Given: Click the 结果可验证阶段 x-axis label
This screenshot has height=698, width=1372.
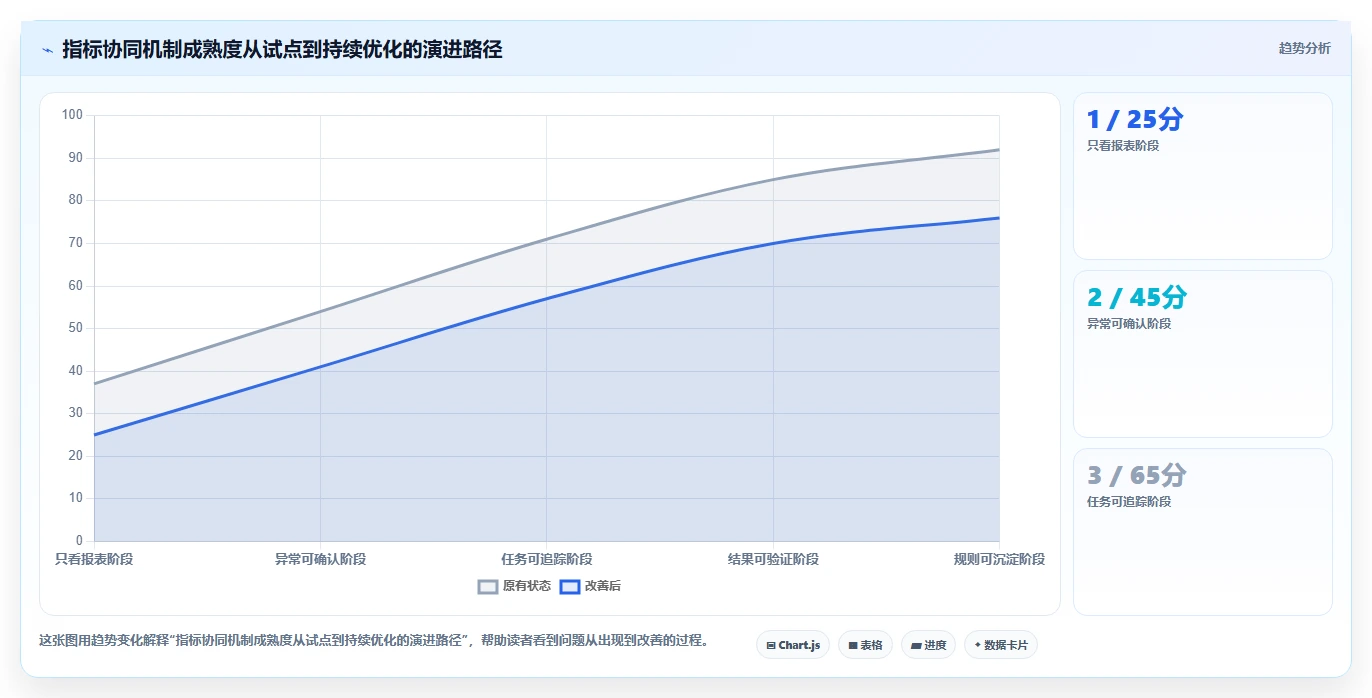Looking at the screenshot, I should click(x=773, y=559).
